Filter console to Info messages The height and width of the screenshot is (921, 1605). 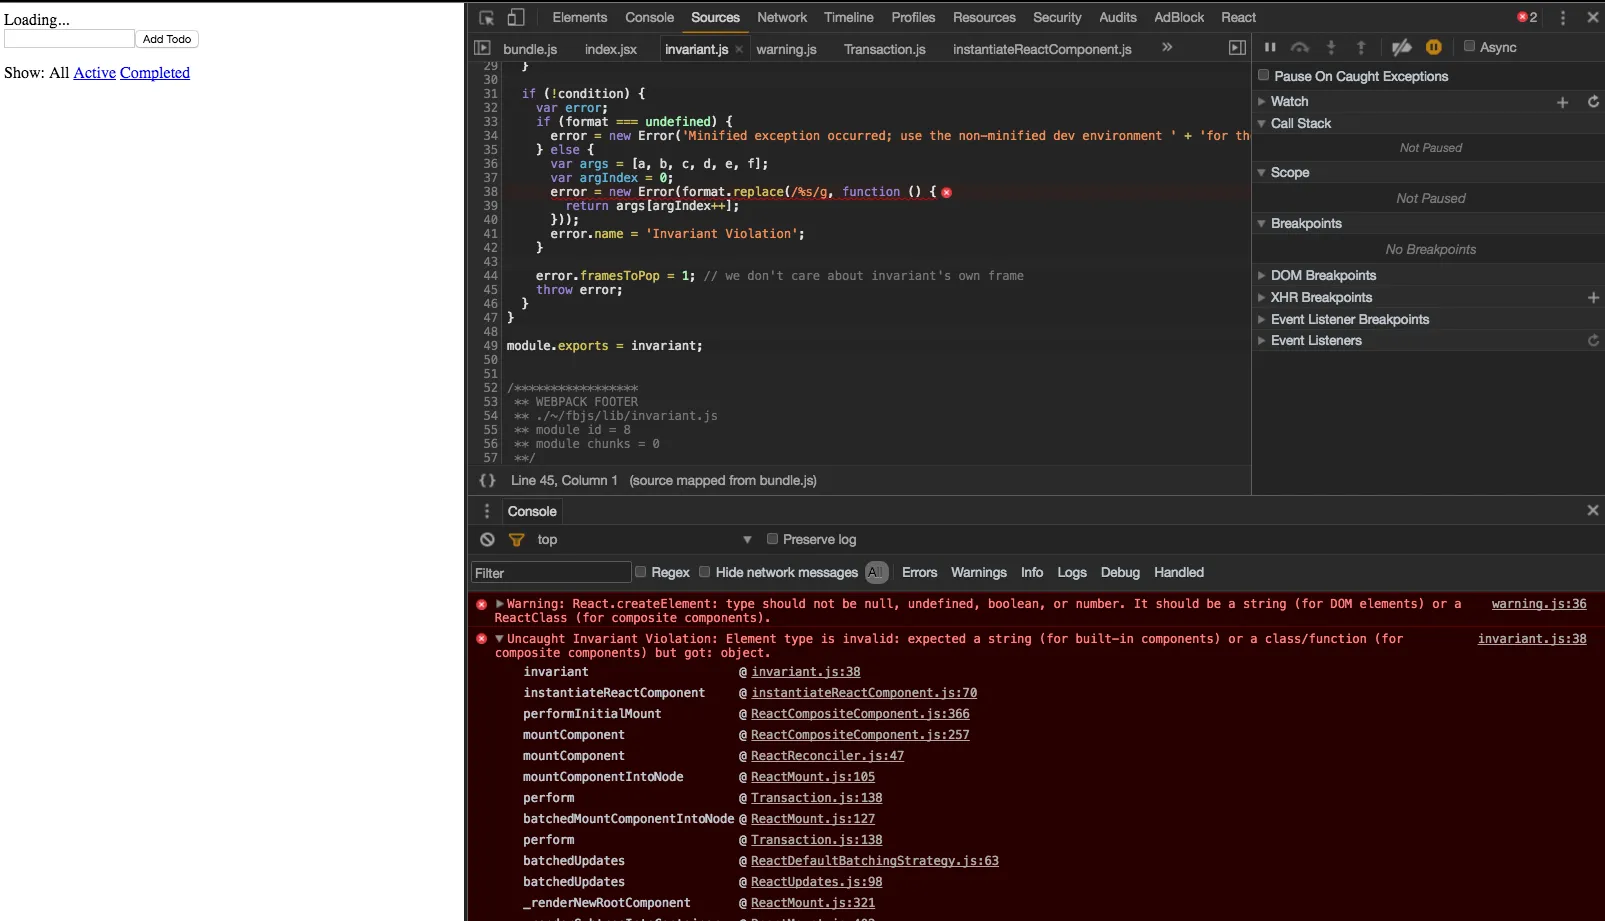point(1032,572)
